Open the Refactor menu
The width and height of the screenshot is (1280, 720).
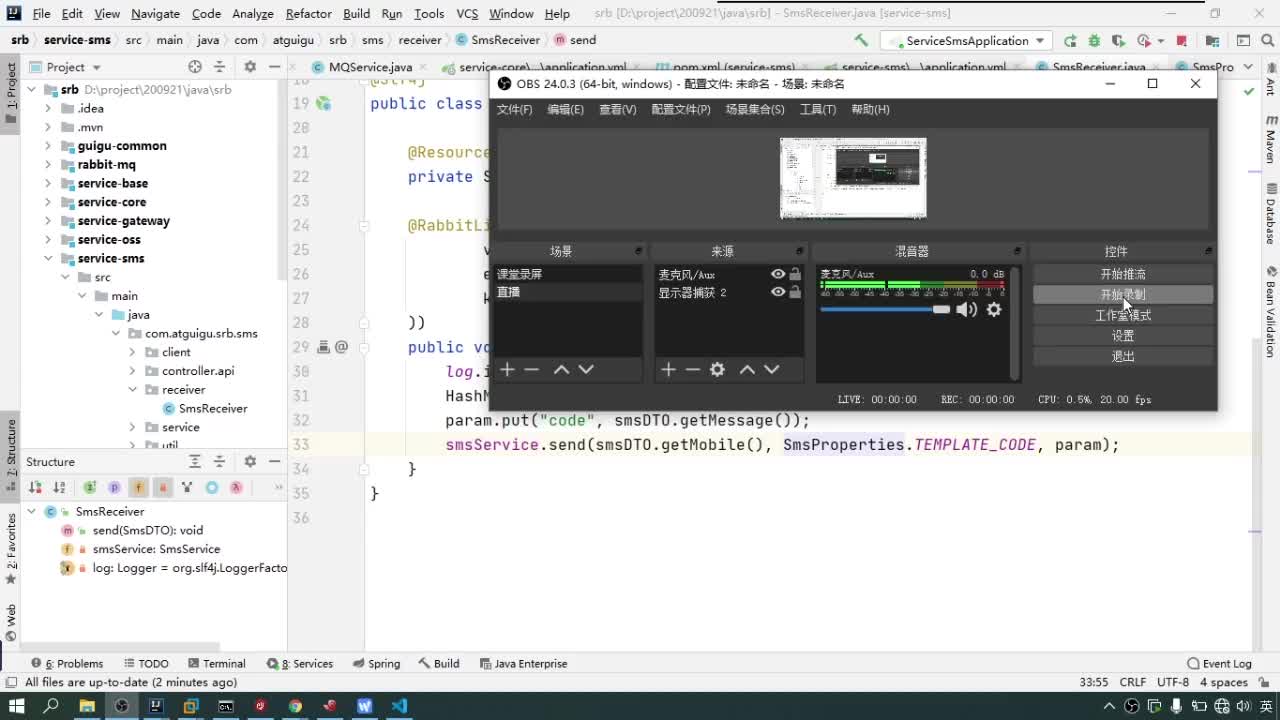click(x=308, y=14)
